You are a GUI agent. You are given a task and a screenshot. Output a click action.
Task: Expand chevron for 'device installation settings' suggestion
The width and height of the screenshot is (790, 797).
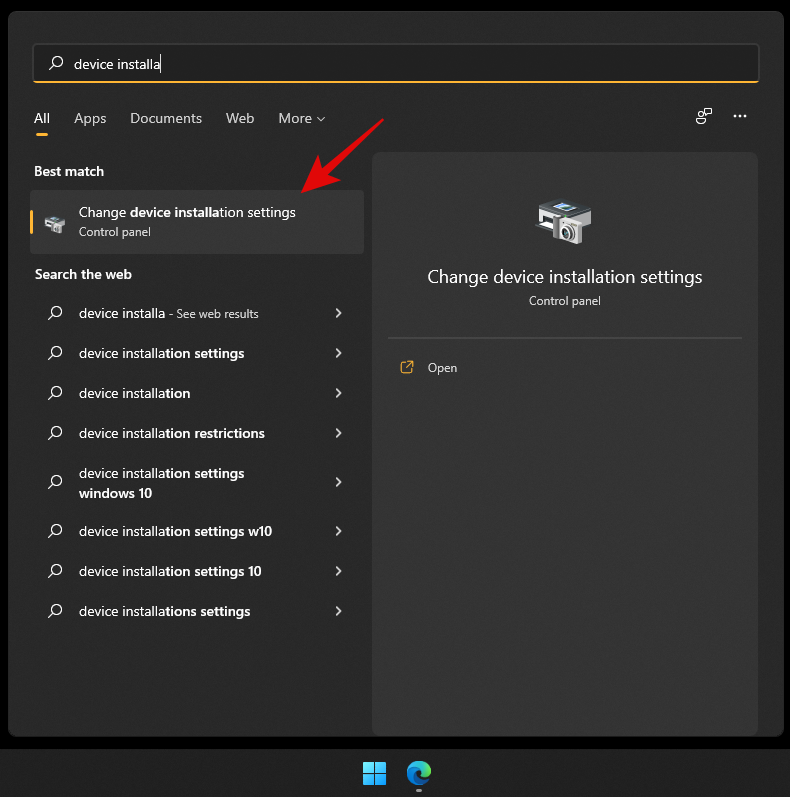[338, 353]
